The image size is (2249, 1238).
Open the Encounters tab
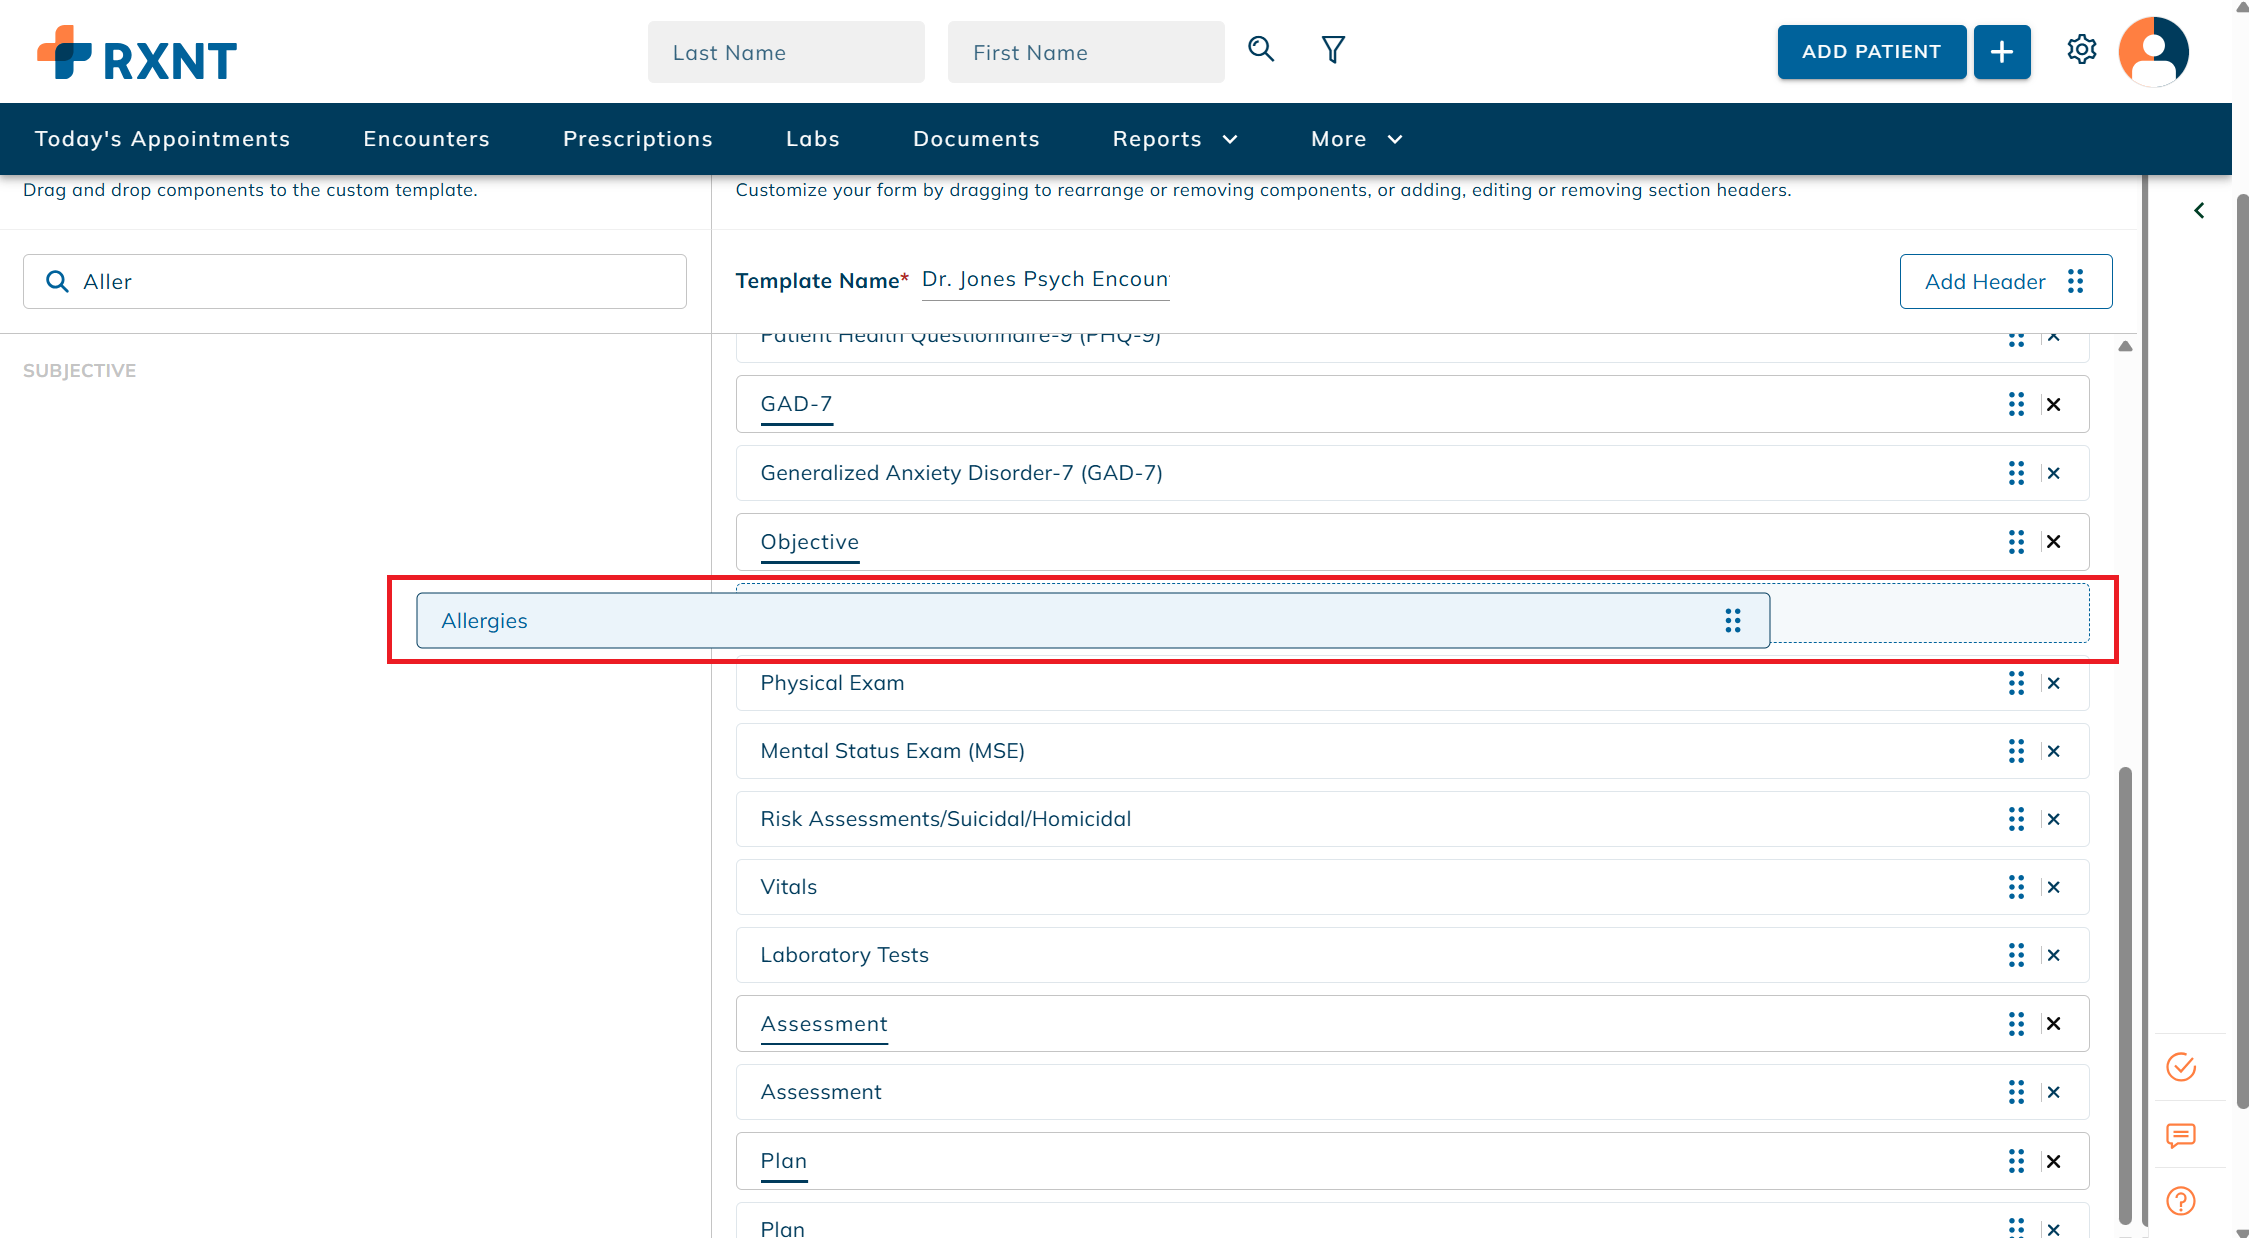point(426,139)
